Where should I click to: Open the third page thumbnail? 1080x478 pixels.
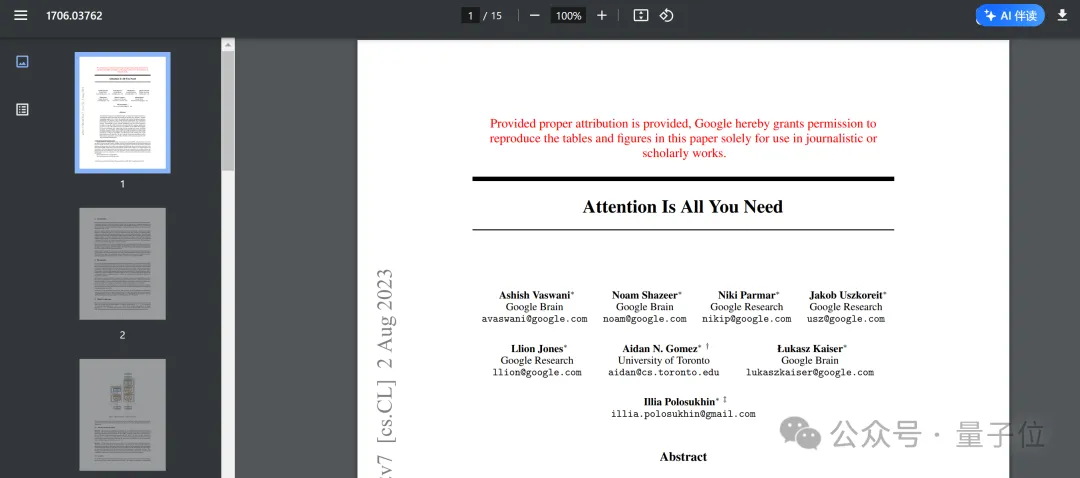click(122, 415)
